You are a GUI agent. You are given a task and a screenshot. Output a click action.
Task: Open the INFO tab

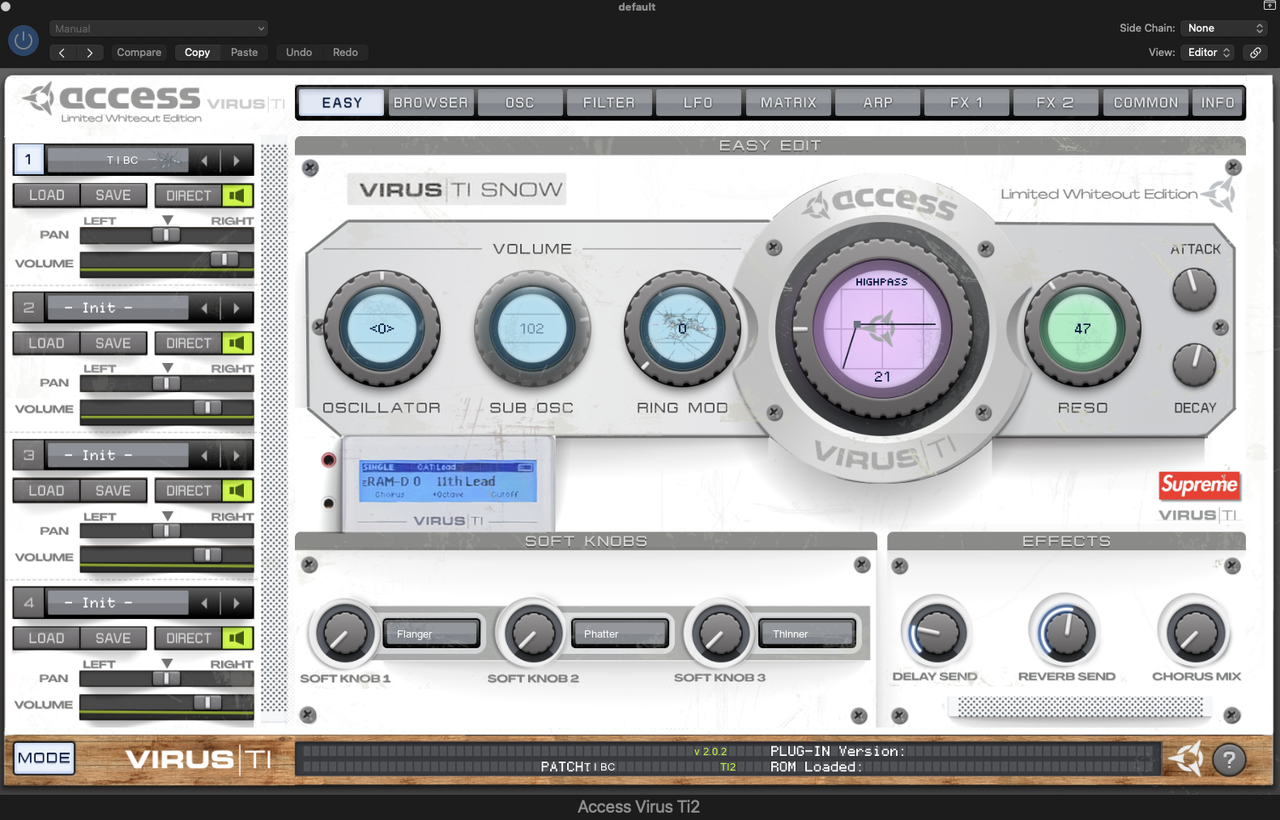coord(1217,102)
